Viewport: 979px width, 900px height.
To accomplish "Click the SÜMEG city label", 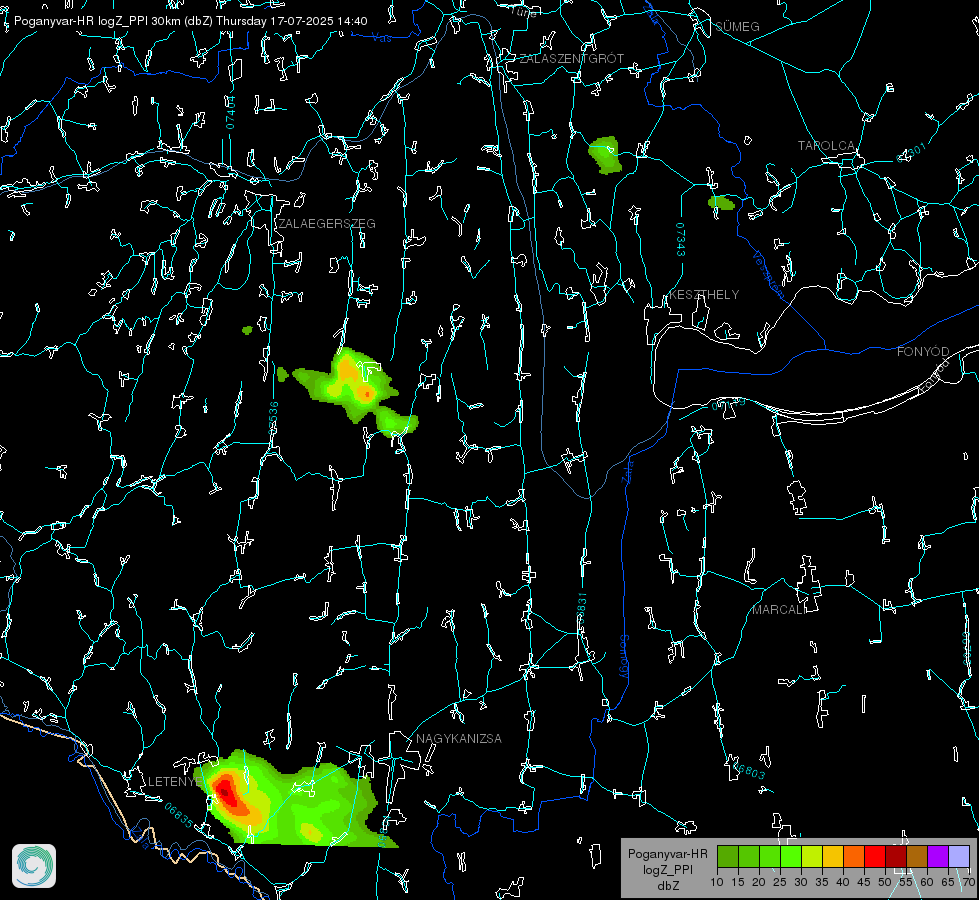I will click(x=737, y=27).
